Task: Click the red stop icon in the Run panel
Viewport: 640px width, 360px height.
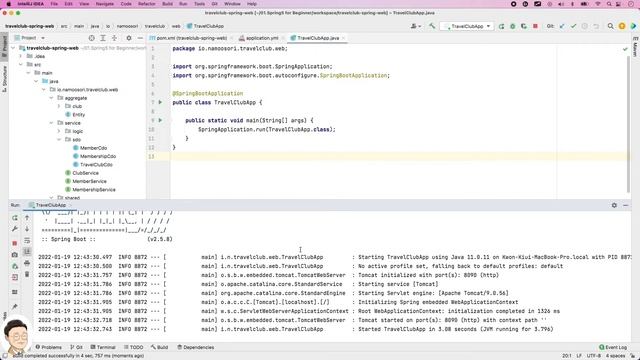Action: click(x=15, y=243)
